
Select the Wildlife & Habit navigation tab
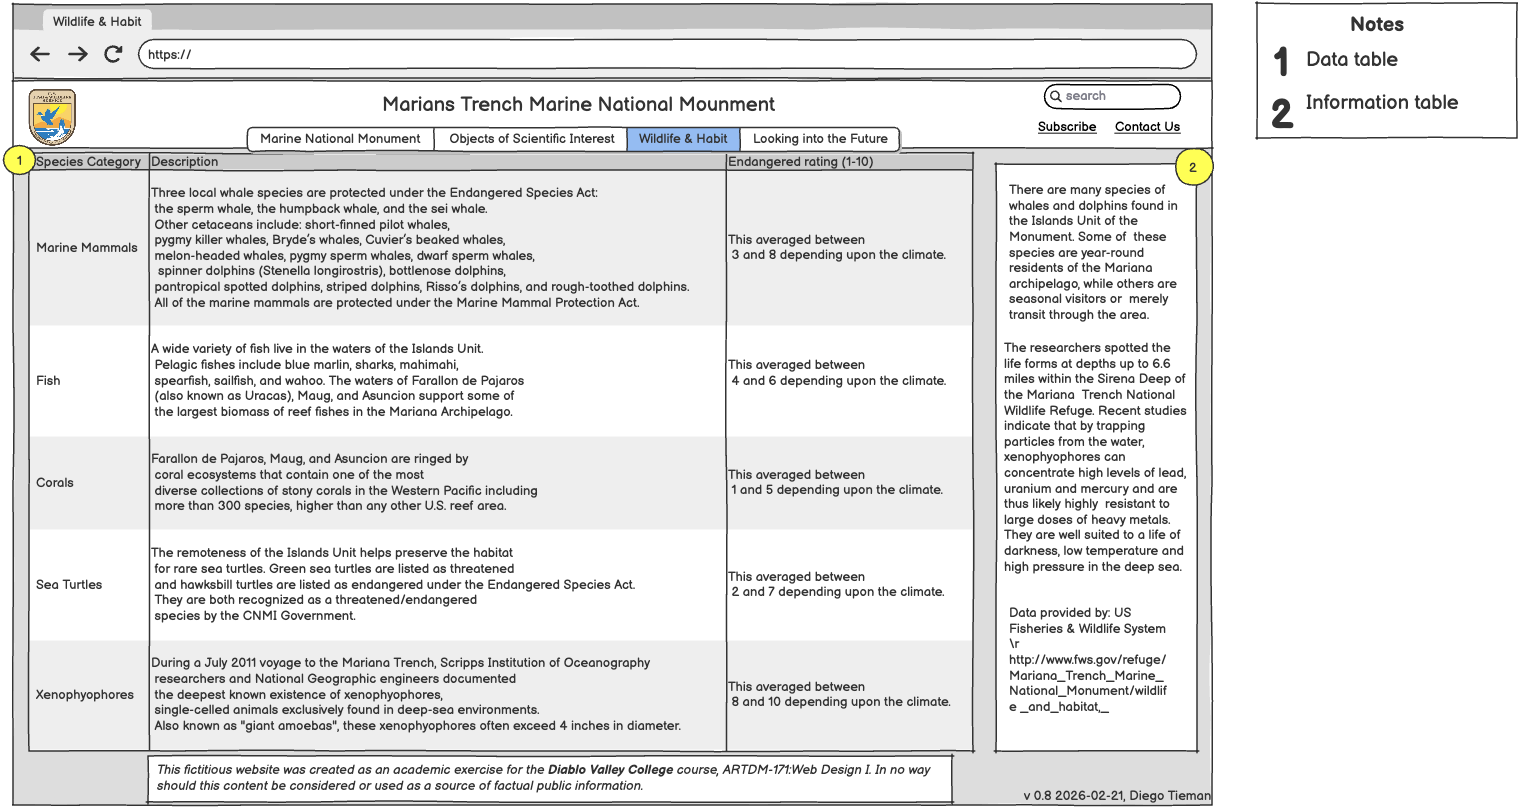(x=683, y=139)
